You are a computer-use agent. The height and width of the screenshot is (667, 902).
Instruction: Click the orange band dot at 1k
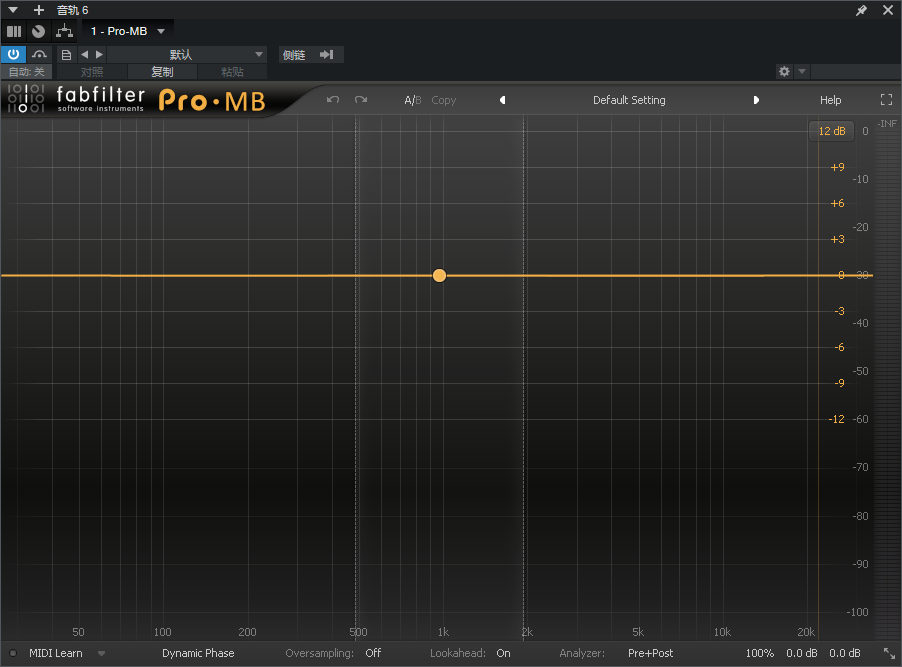[x=439, y=276]
